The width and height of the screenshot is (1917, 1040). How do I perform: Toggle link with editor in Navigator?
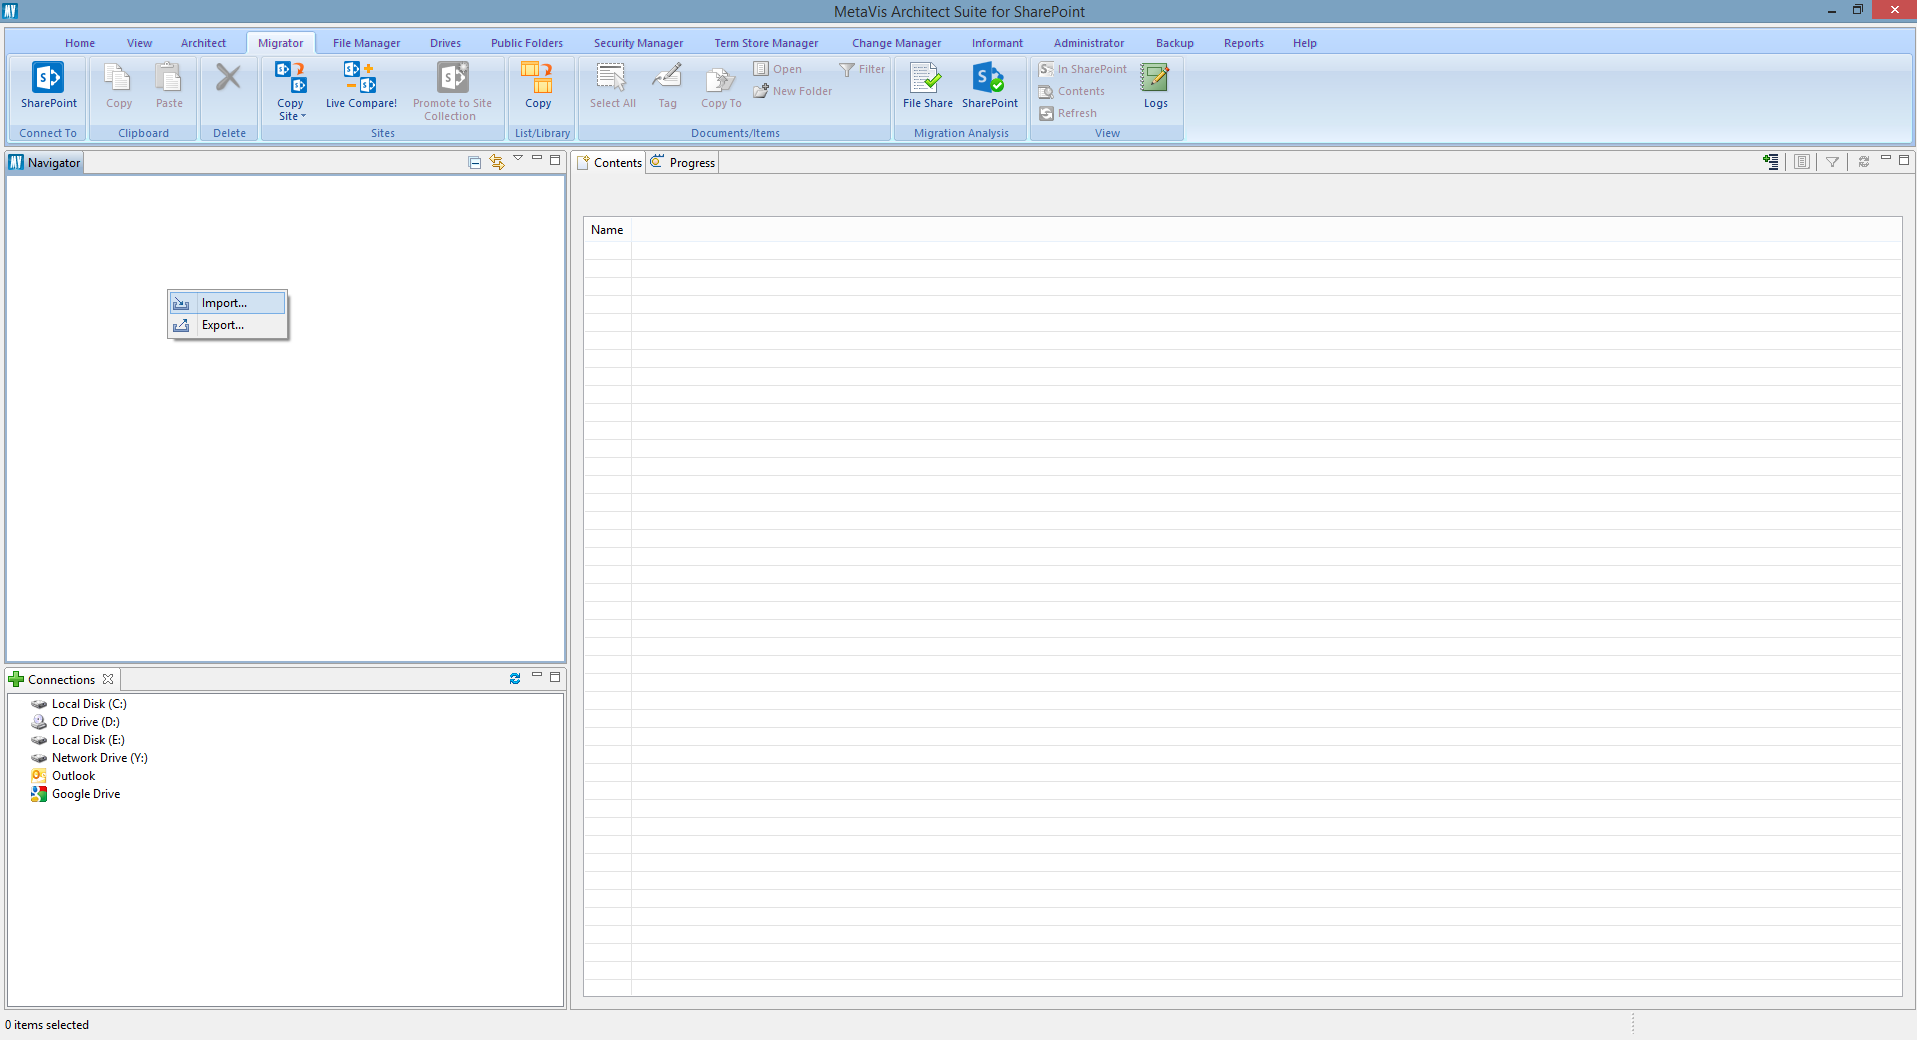497,162
